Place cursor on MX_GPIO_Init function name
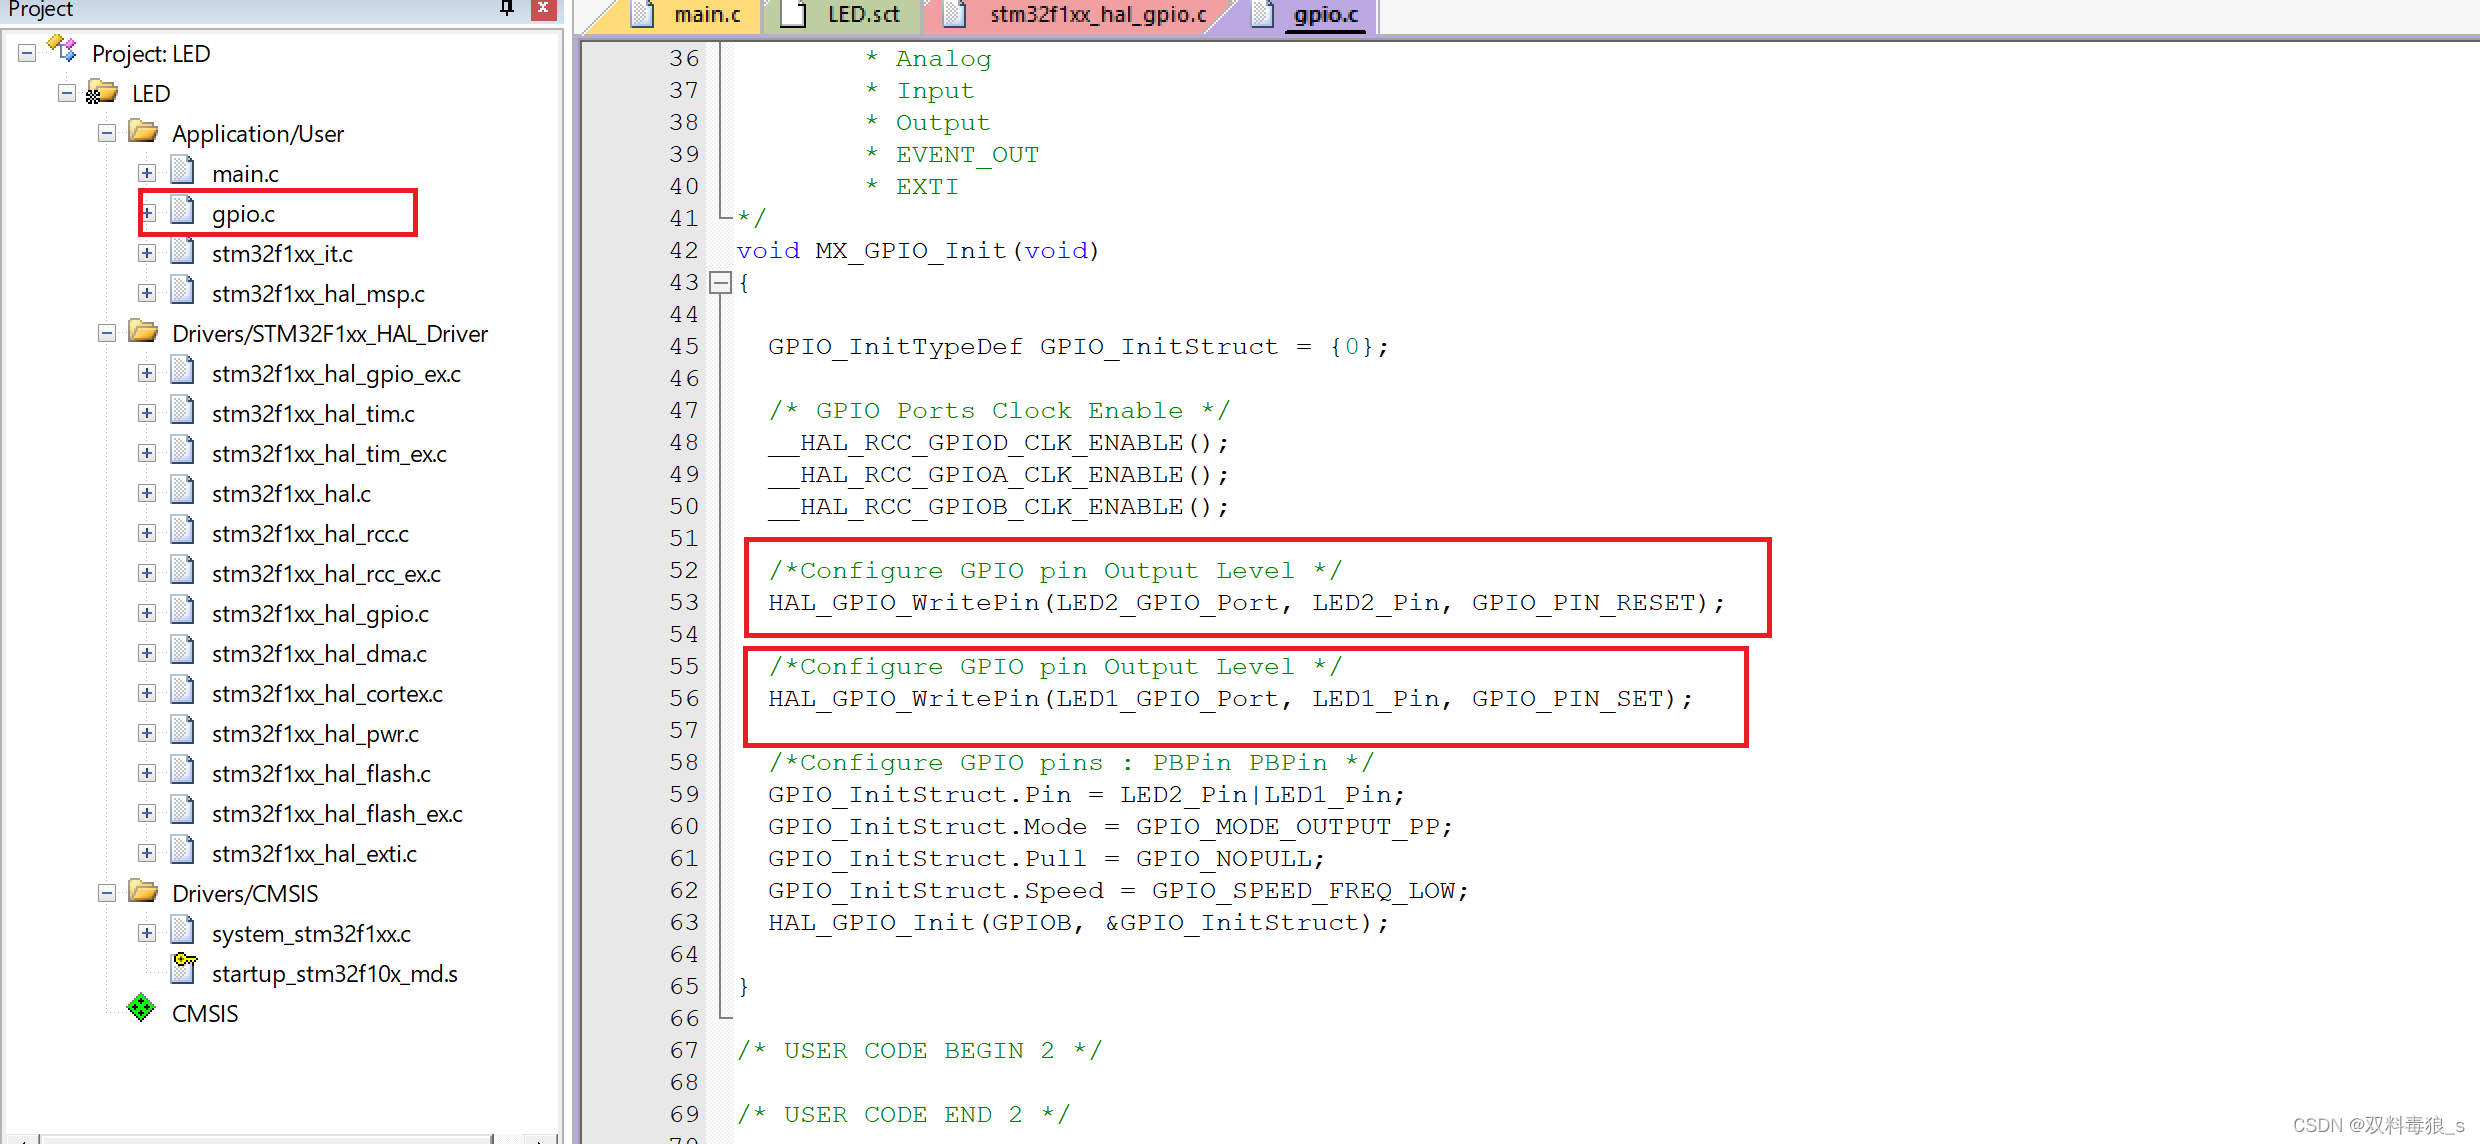 tap(910, 250)
